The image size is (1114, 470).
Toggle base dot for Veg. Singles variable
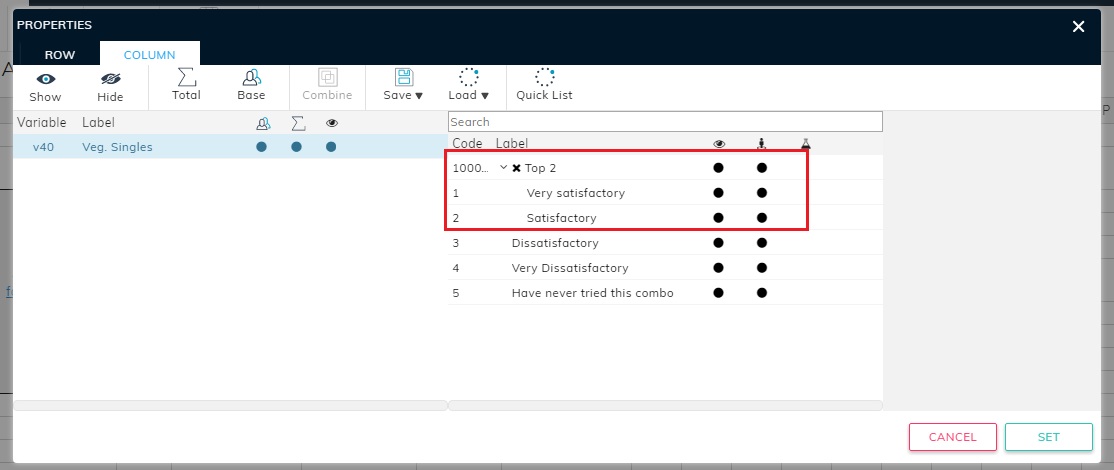(x=261, y=147)
